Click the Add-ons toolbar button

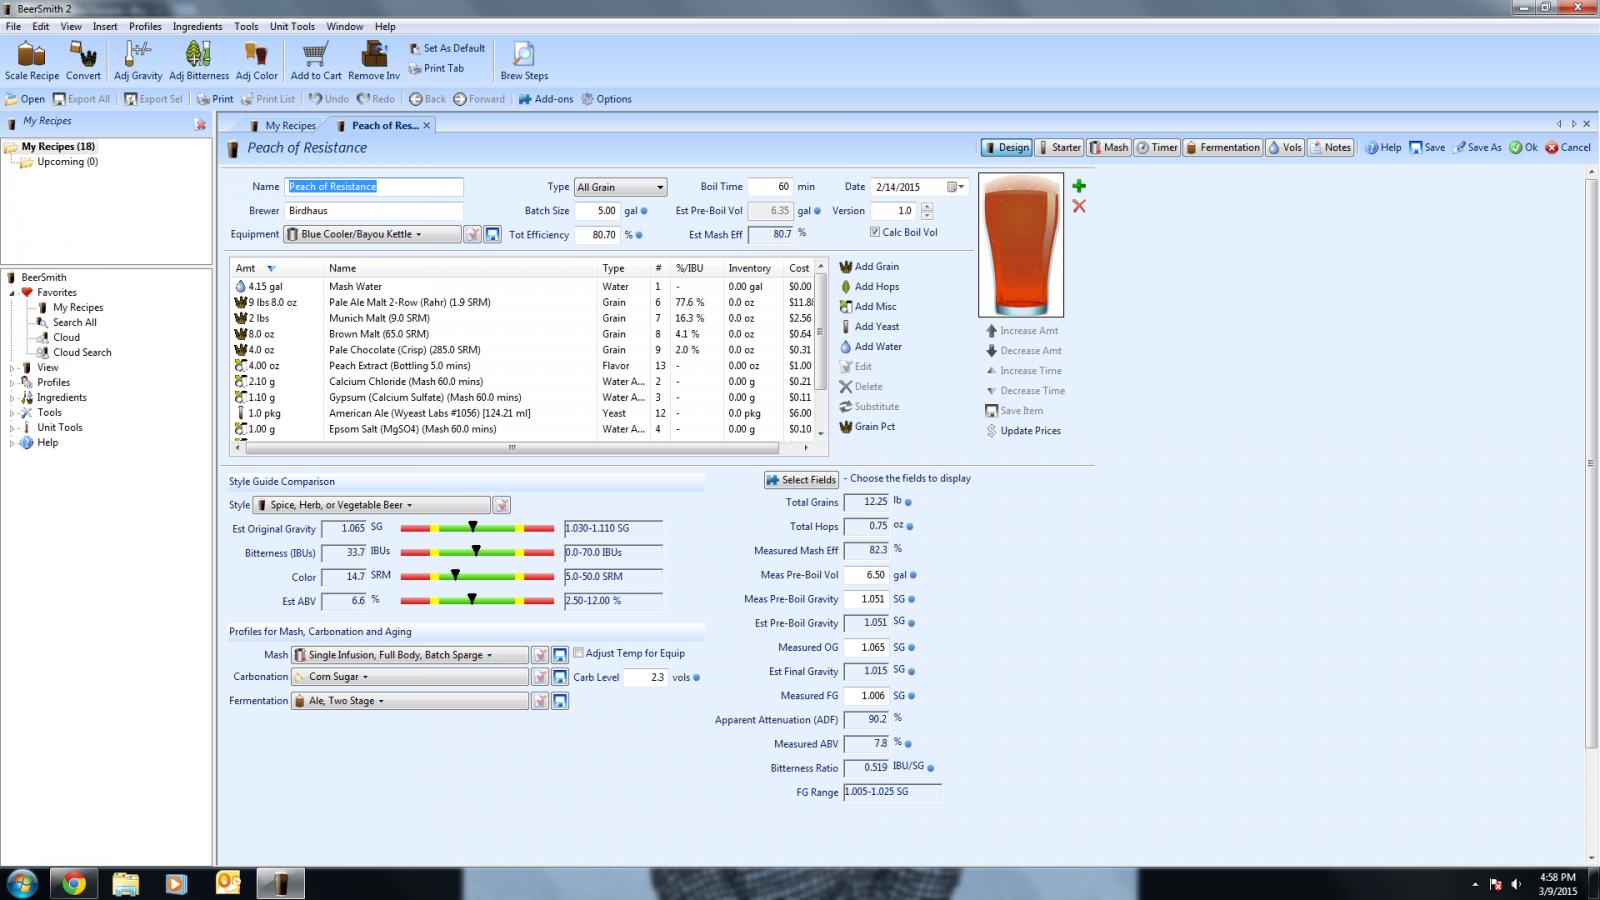coord(546,99)
